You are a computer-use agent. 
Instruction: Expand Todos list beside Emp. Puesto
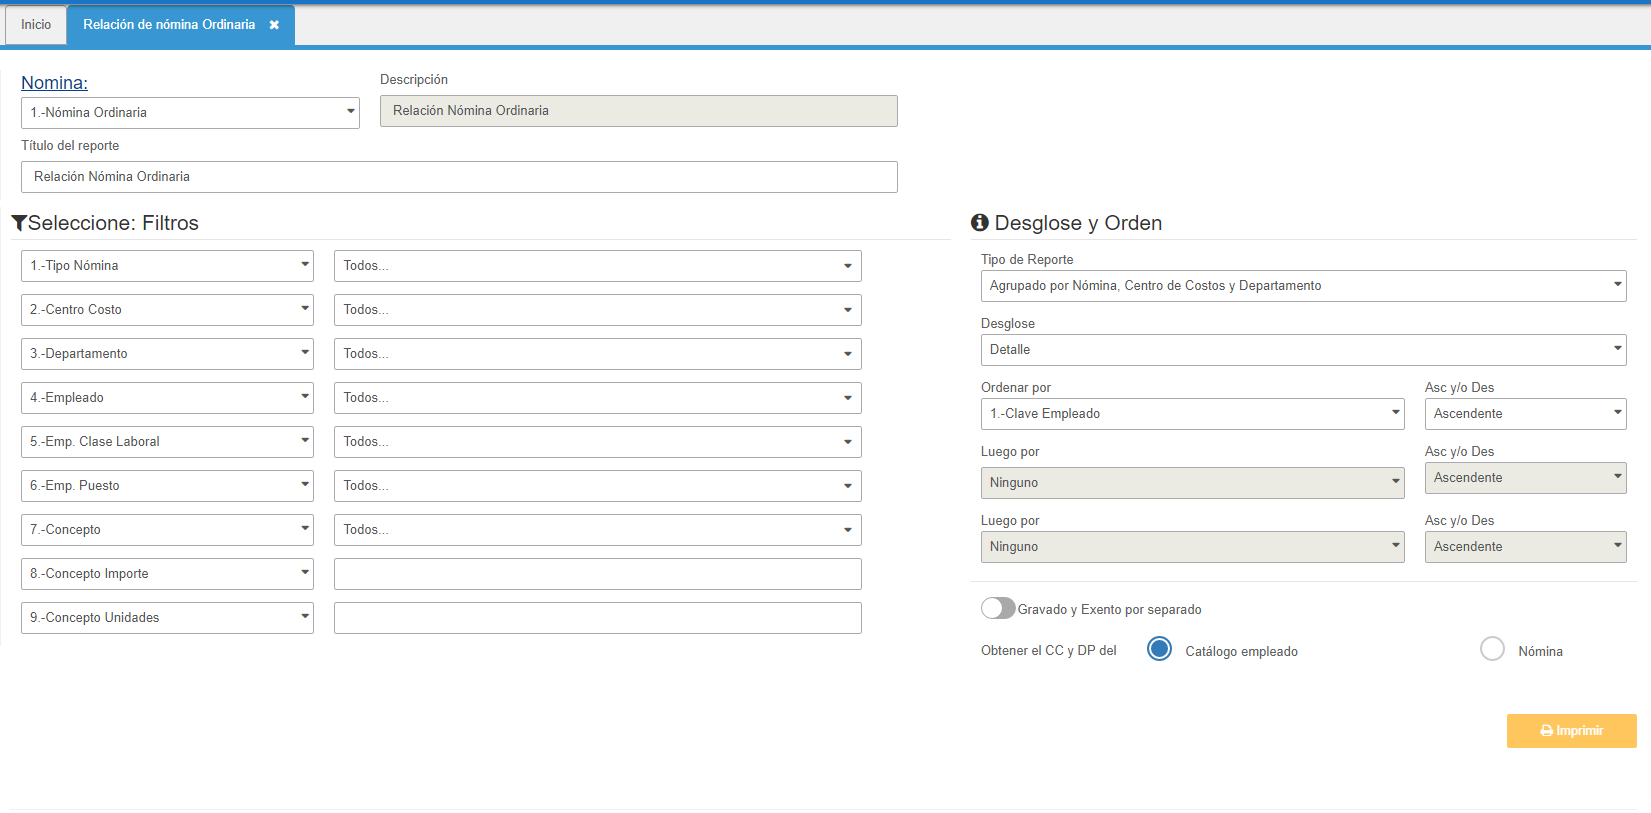point(597,486)
